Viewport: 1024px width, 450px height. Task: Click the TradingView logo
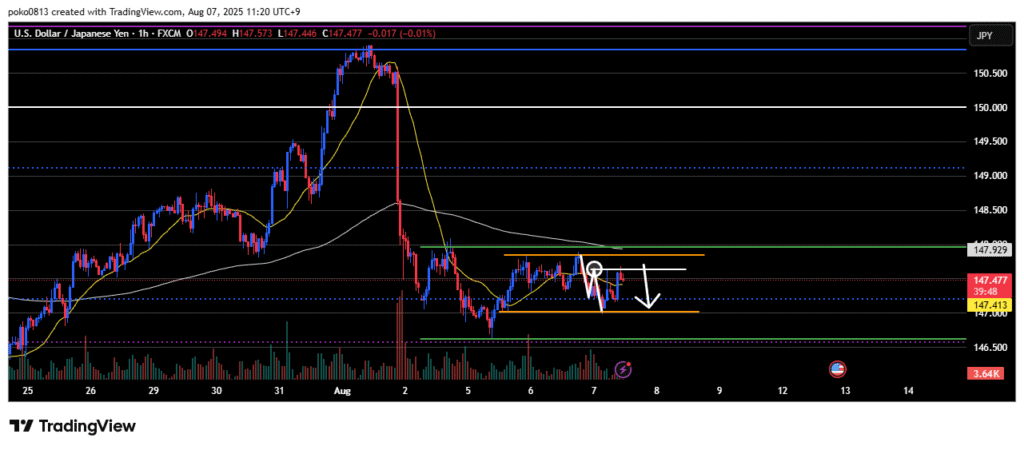coord(72,426)
